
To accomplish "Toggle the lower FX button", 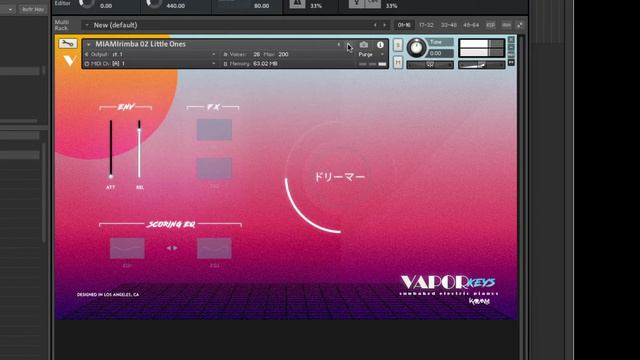I will click(x=214, y=169).
